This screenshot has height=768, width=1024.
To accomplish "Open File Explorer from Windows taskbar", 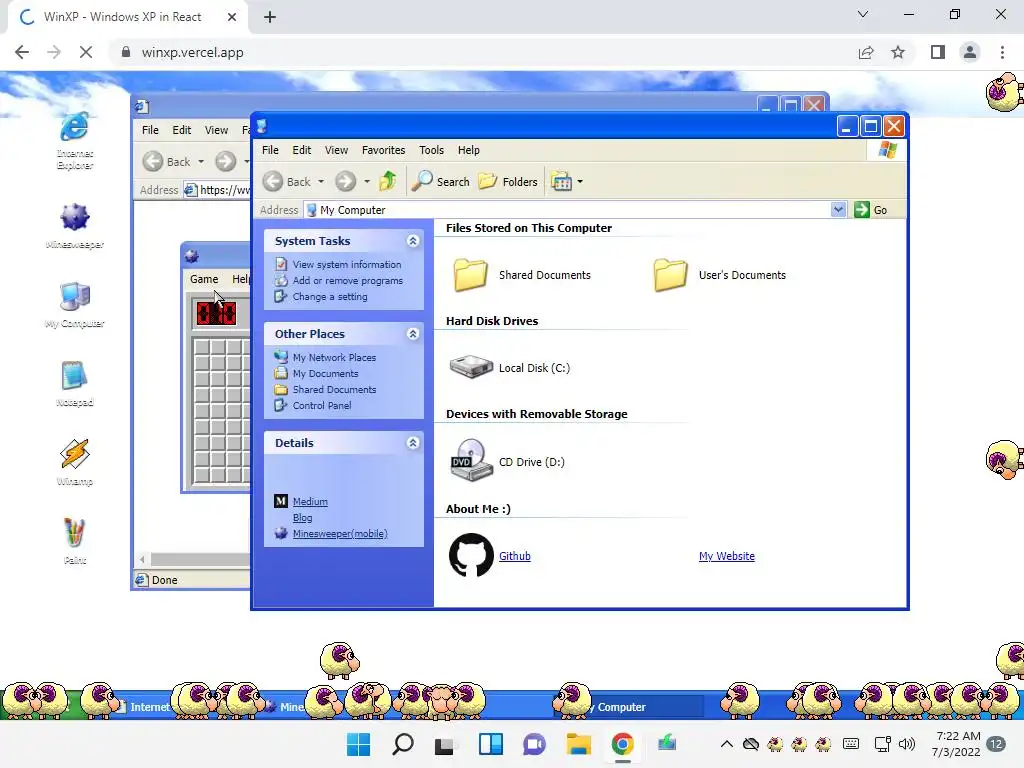I will (579, 744).
